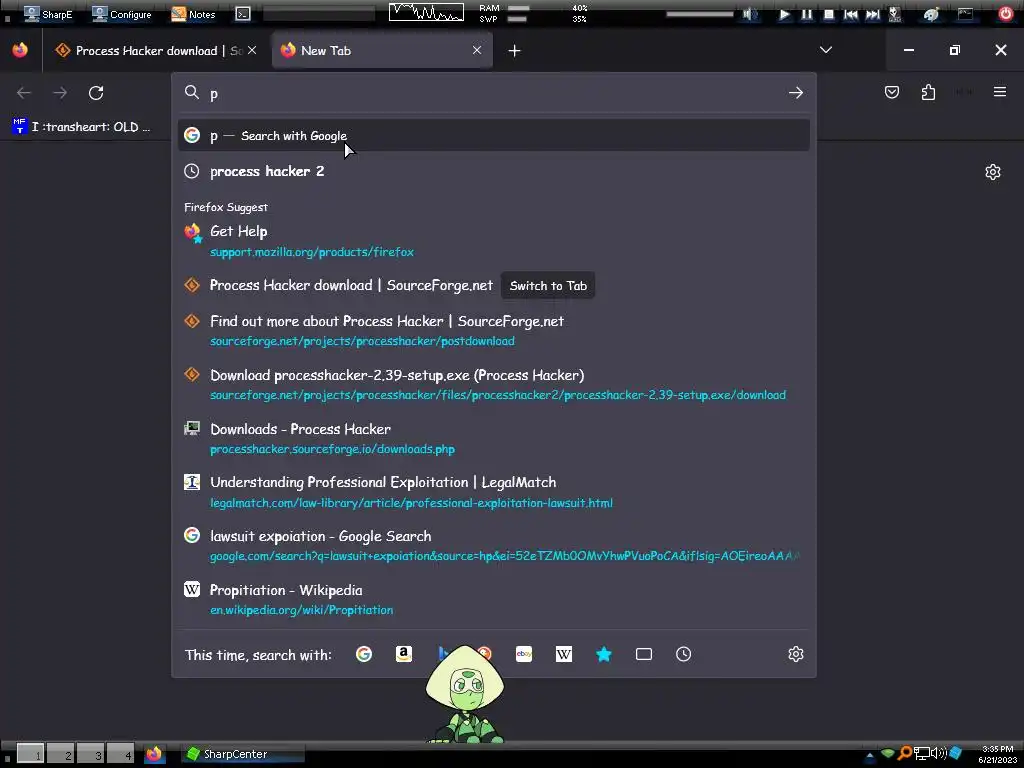This screenshot has width=1024, height=768.
Task: Click Firefox icon in bottom taskbar
Action: click(x=154, y=754)
